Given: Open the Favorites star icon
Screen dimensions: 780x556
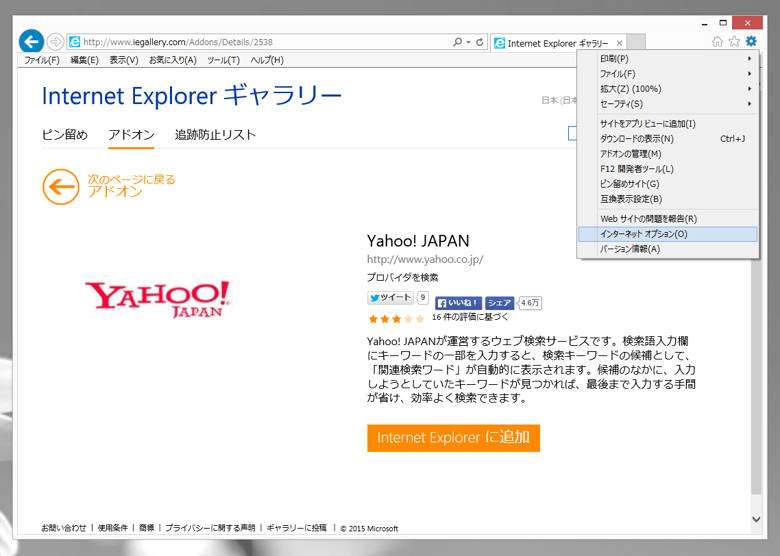Looking at the screenshot, I should (734, 42).
